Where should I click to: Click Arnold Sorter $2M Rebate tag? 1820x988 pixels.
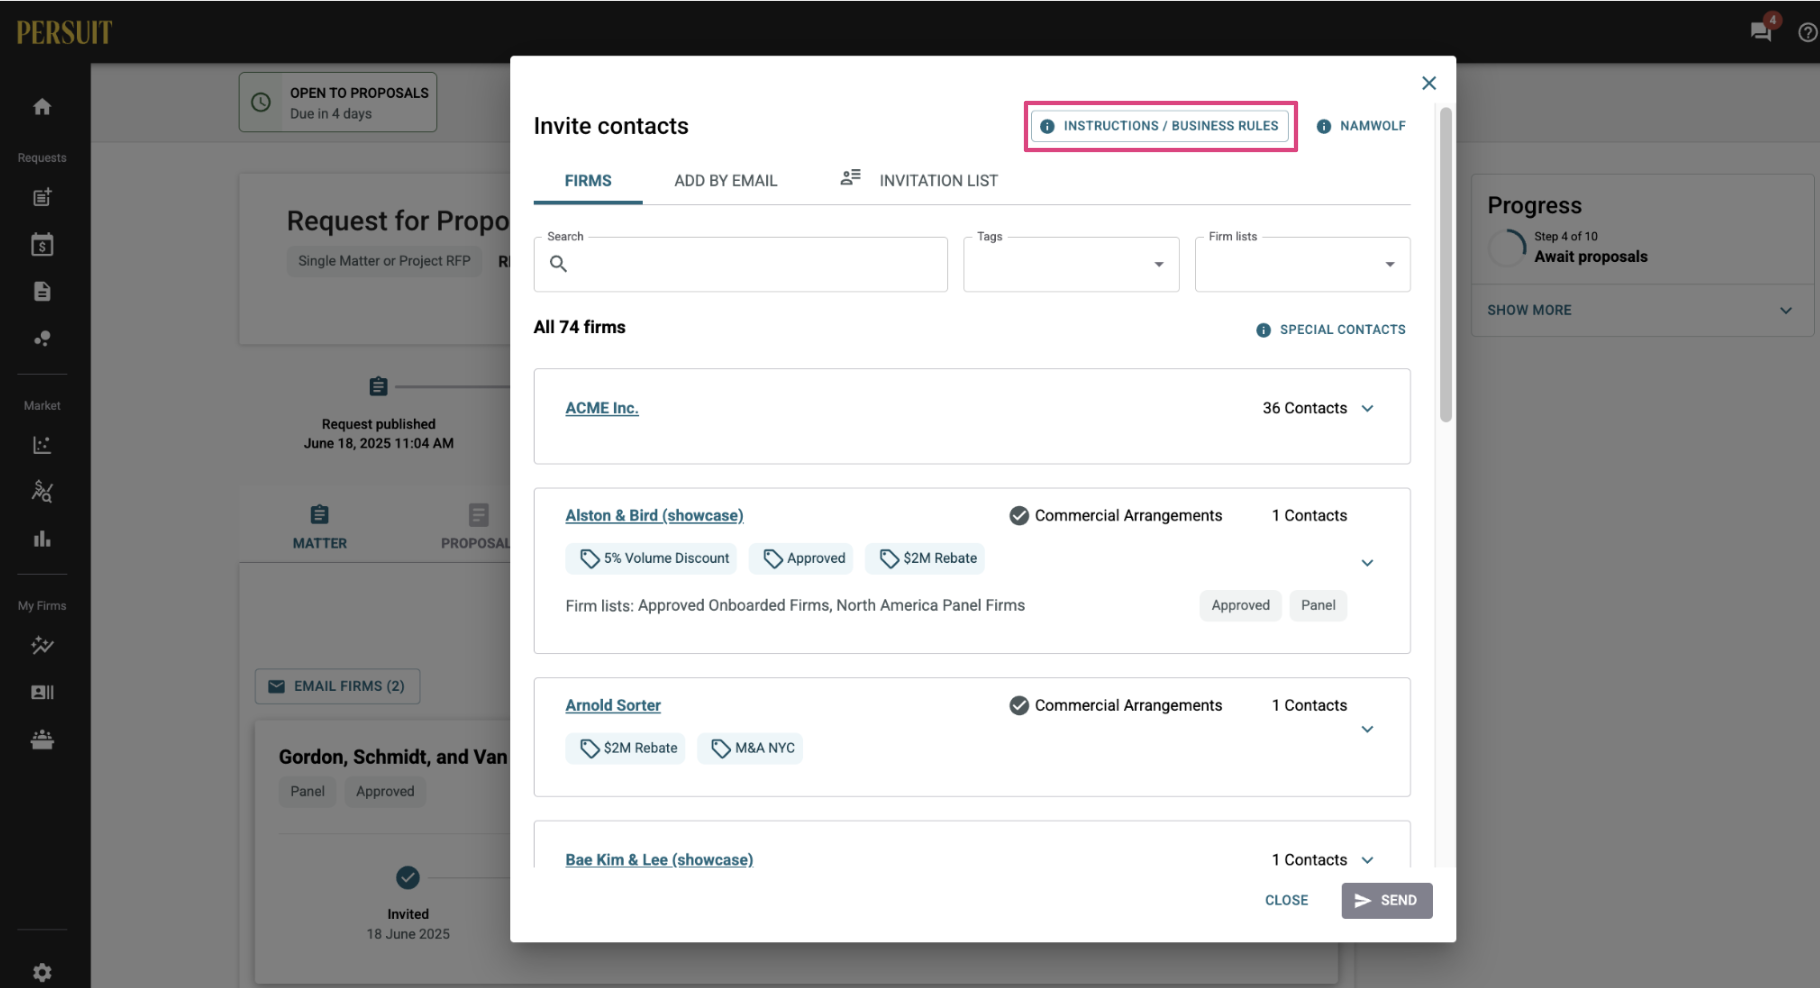626,748
